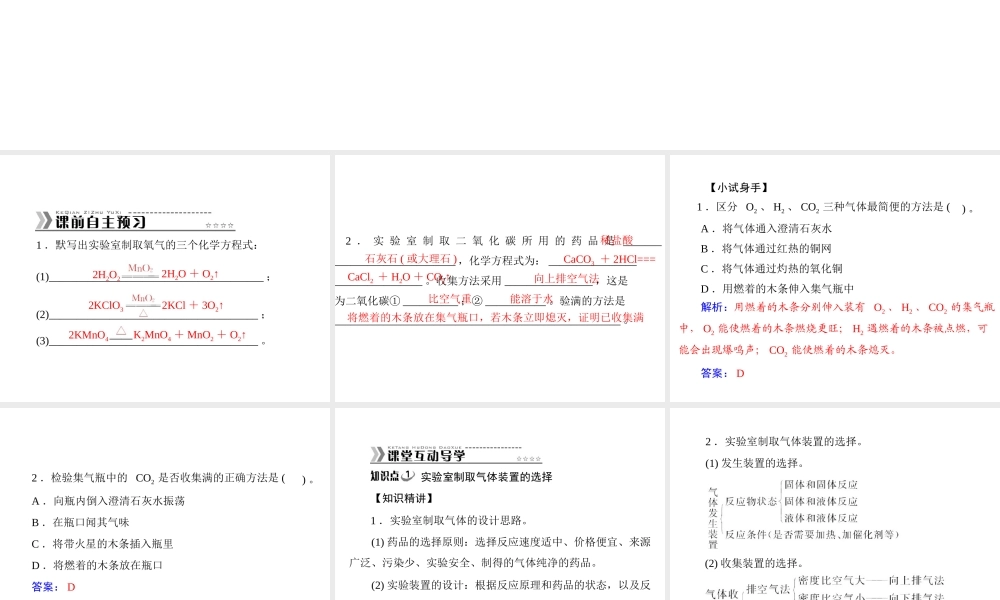Select option A 将气体通入澄清石灰水

[766, 228]
